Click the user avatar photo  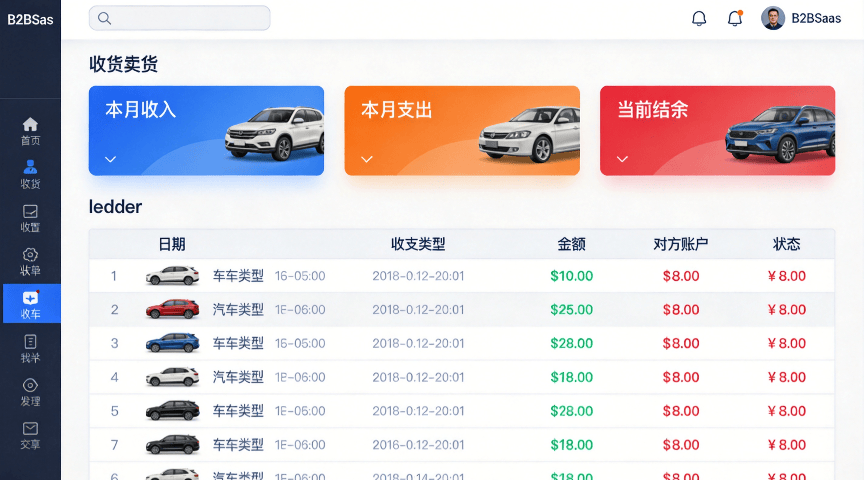773,19
